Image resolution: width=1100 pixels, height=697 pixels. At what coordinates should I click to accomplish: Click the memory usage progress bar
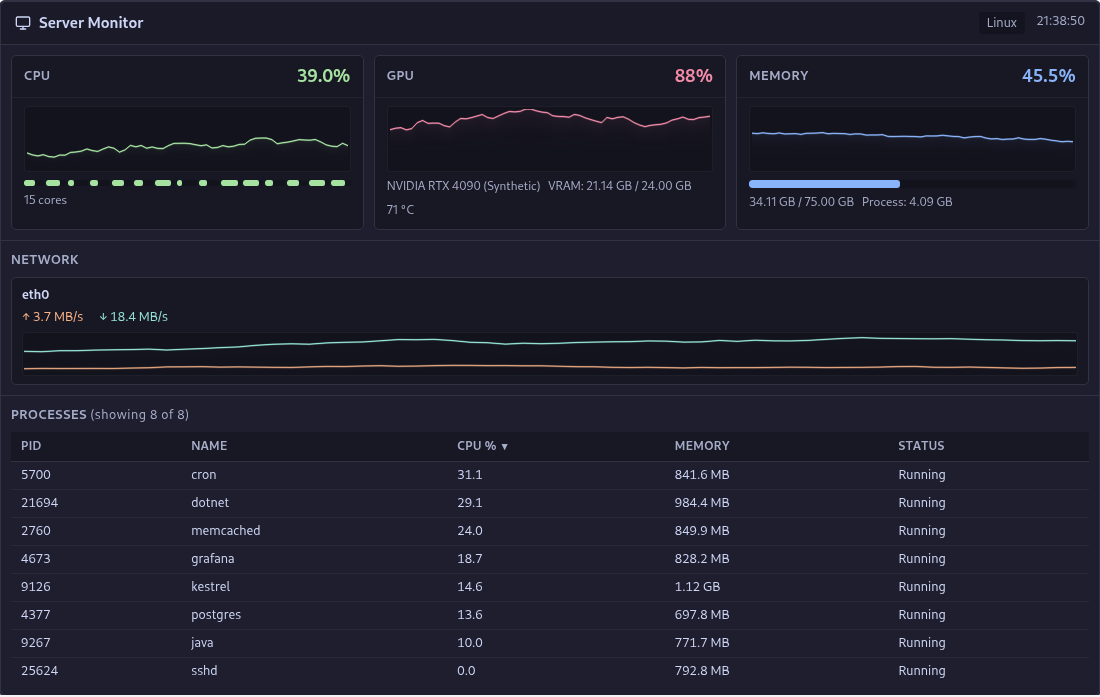(912, 184)
